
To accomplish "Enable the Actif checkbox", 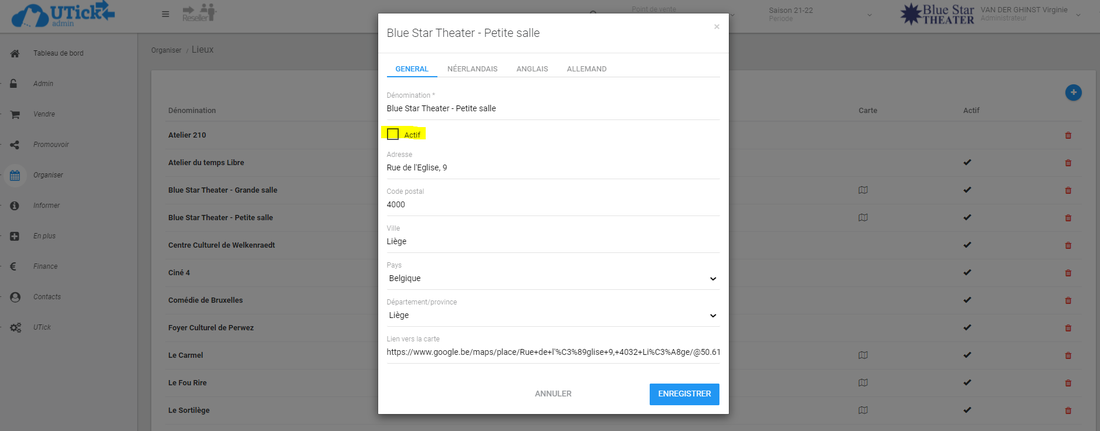I will pyautogui.click(x=393, y=134).
